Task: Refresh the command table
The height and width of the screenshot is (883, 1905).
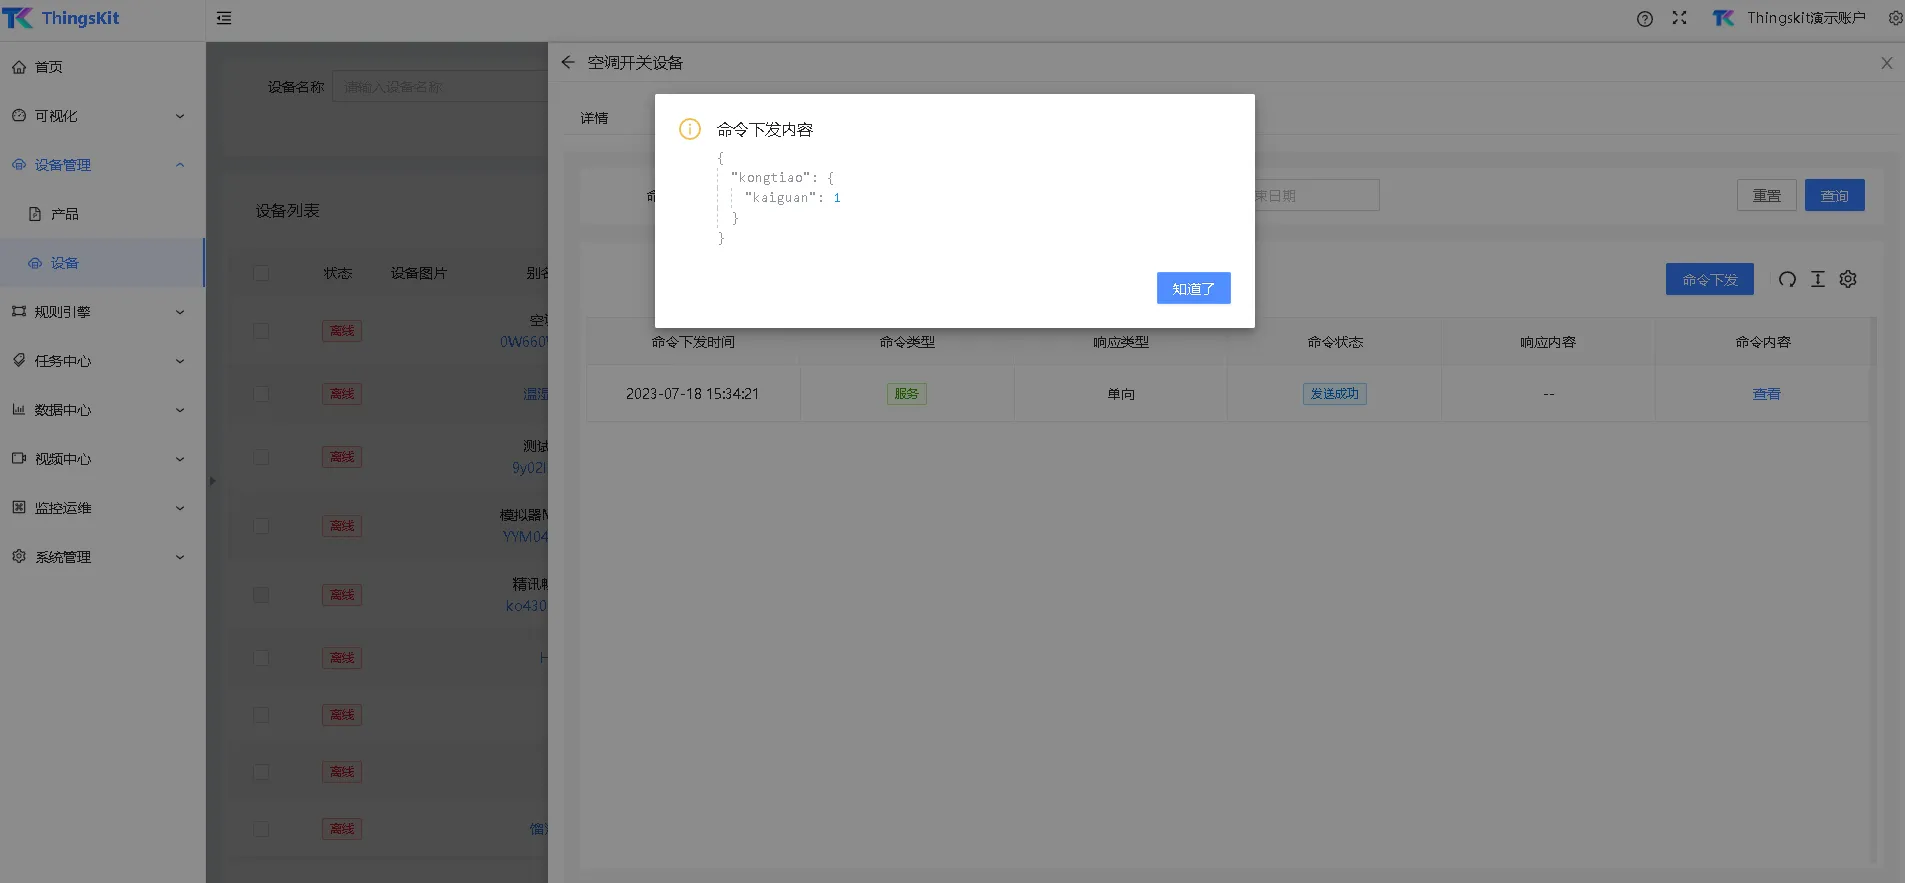Action: coord(1787,279)
